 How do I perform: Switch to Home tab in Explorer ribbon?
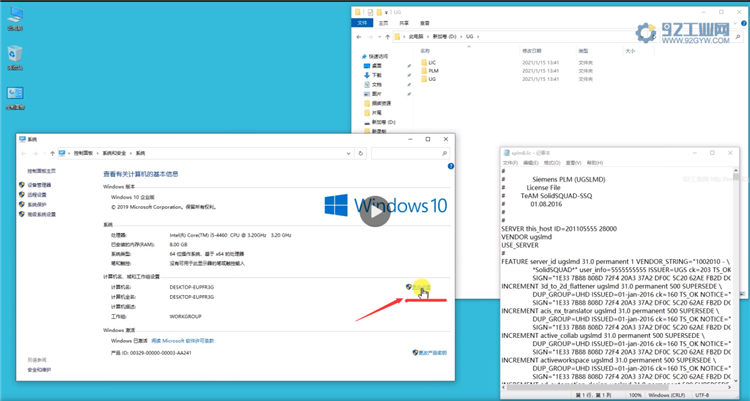point(383,23)
